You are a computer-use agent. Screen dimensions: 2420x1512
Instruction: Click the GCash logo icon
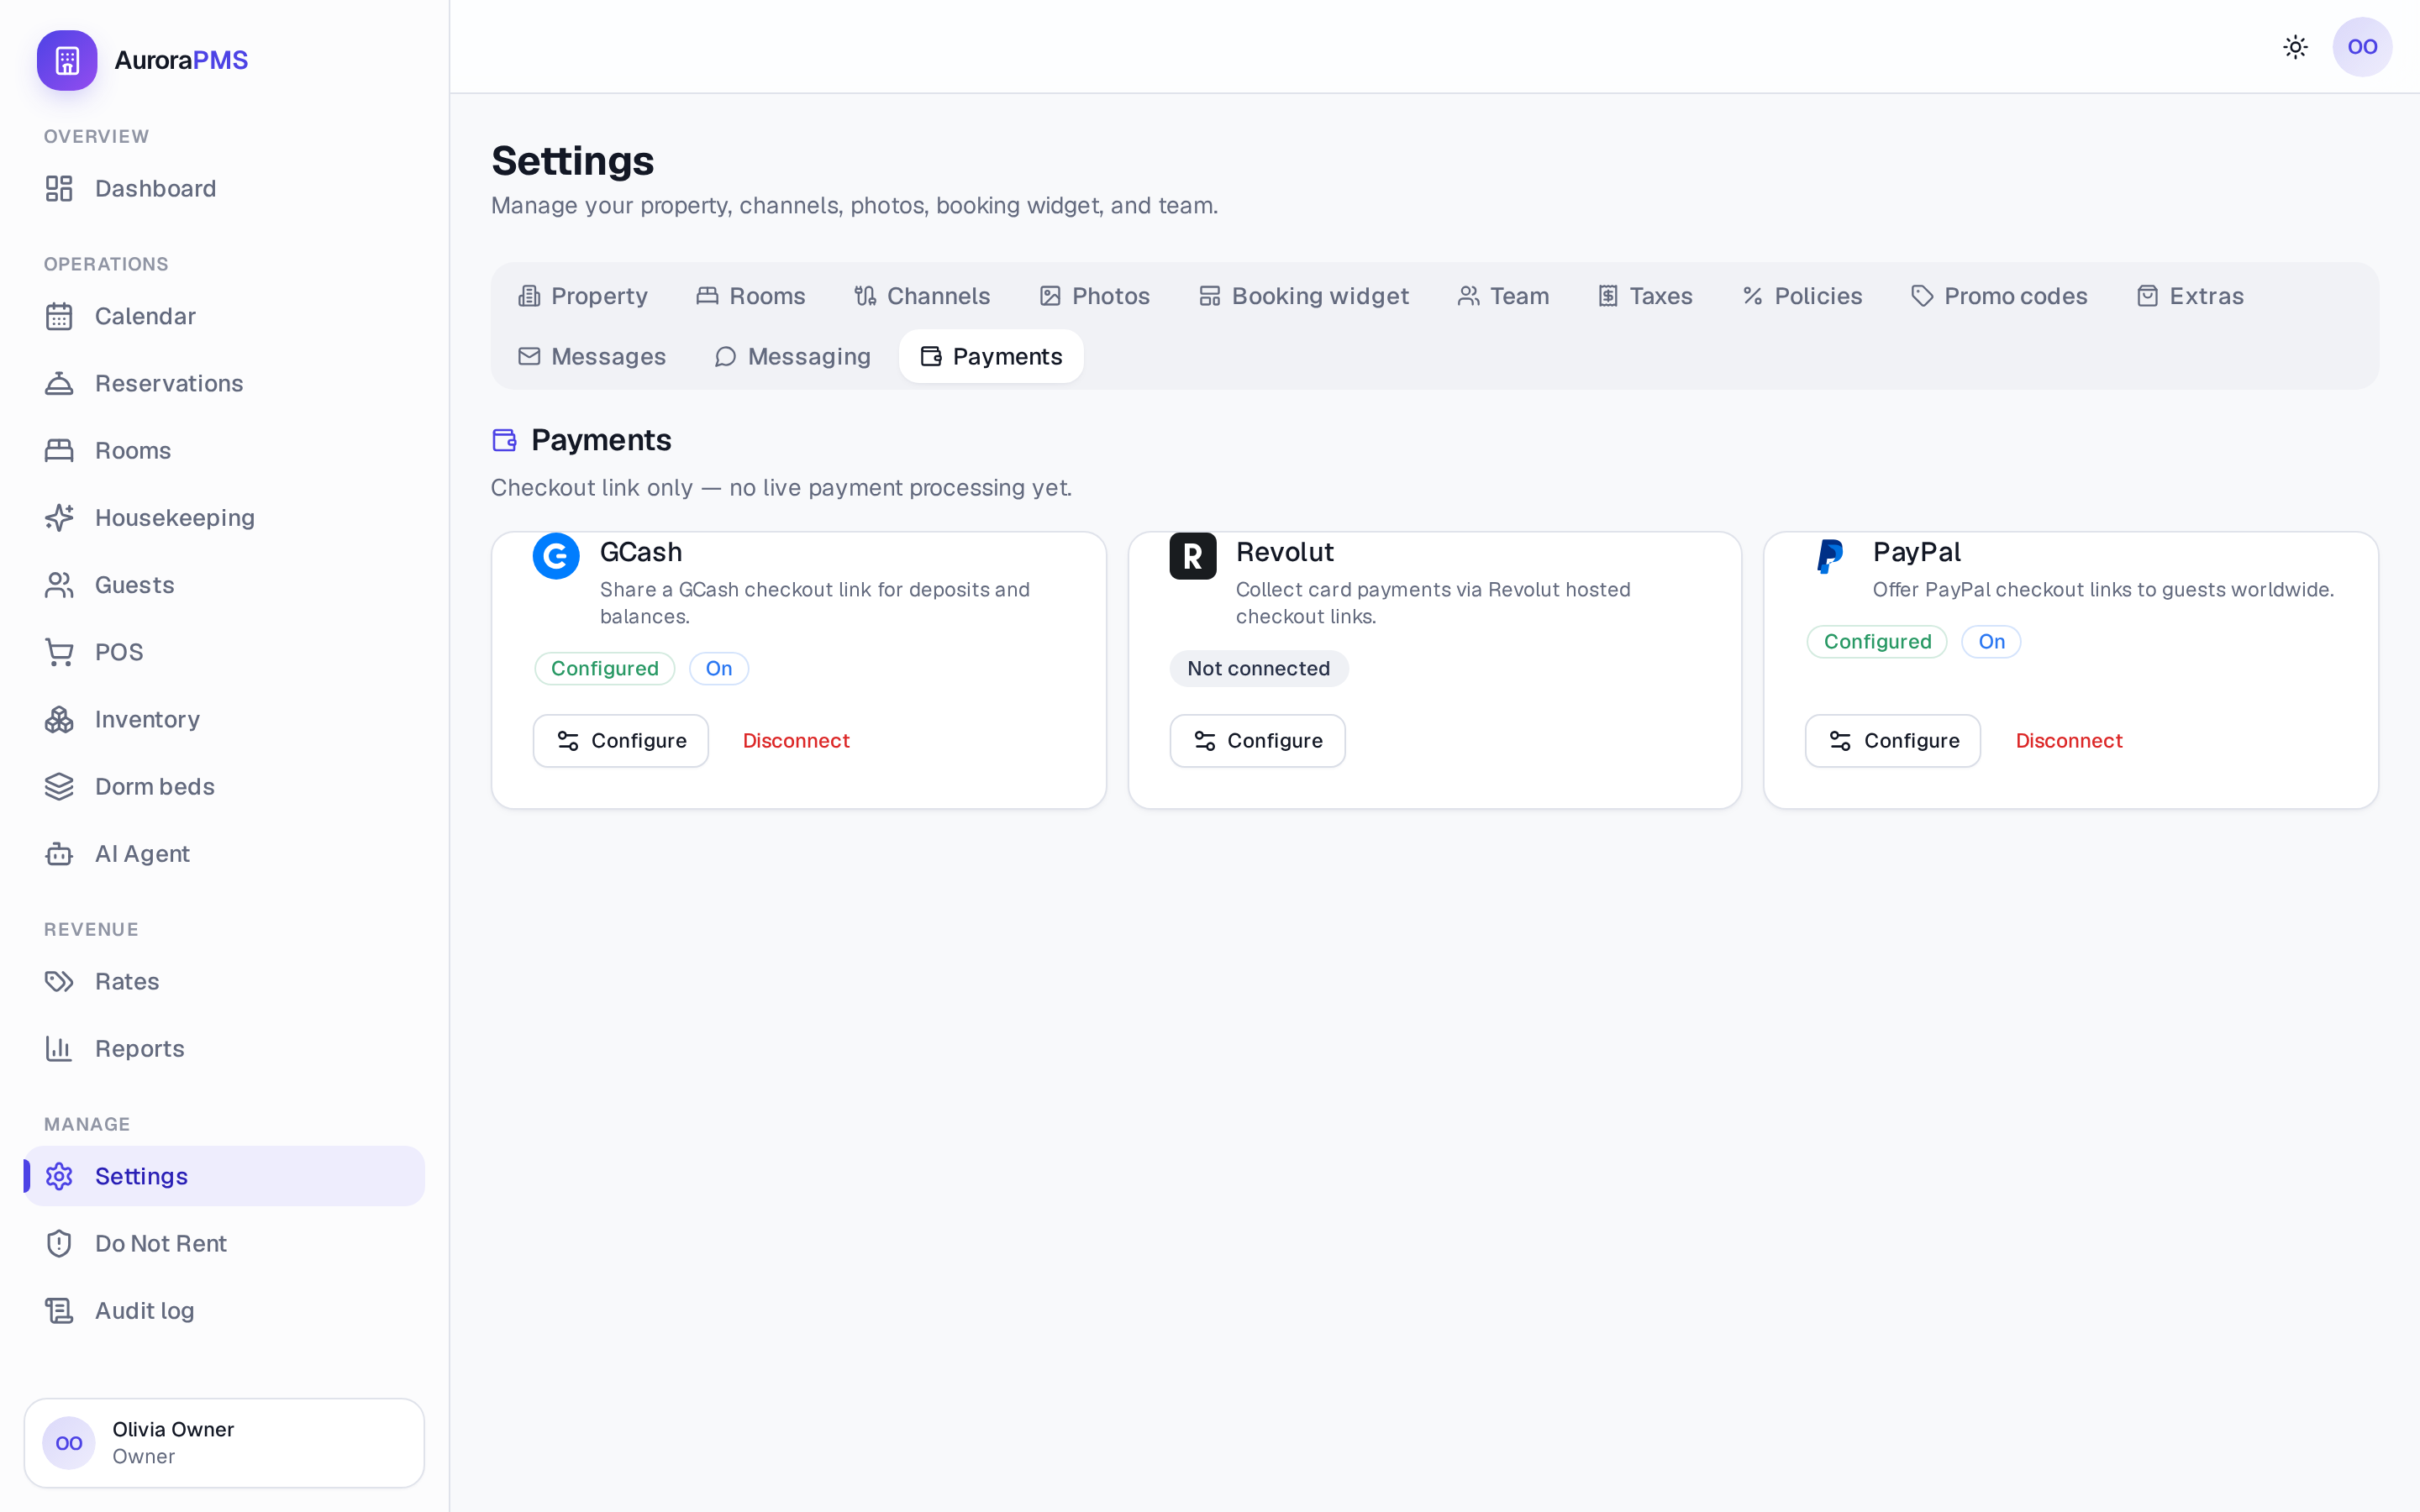[x=556, y=556]
